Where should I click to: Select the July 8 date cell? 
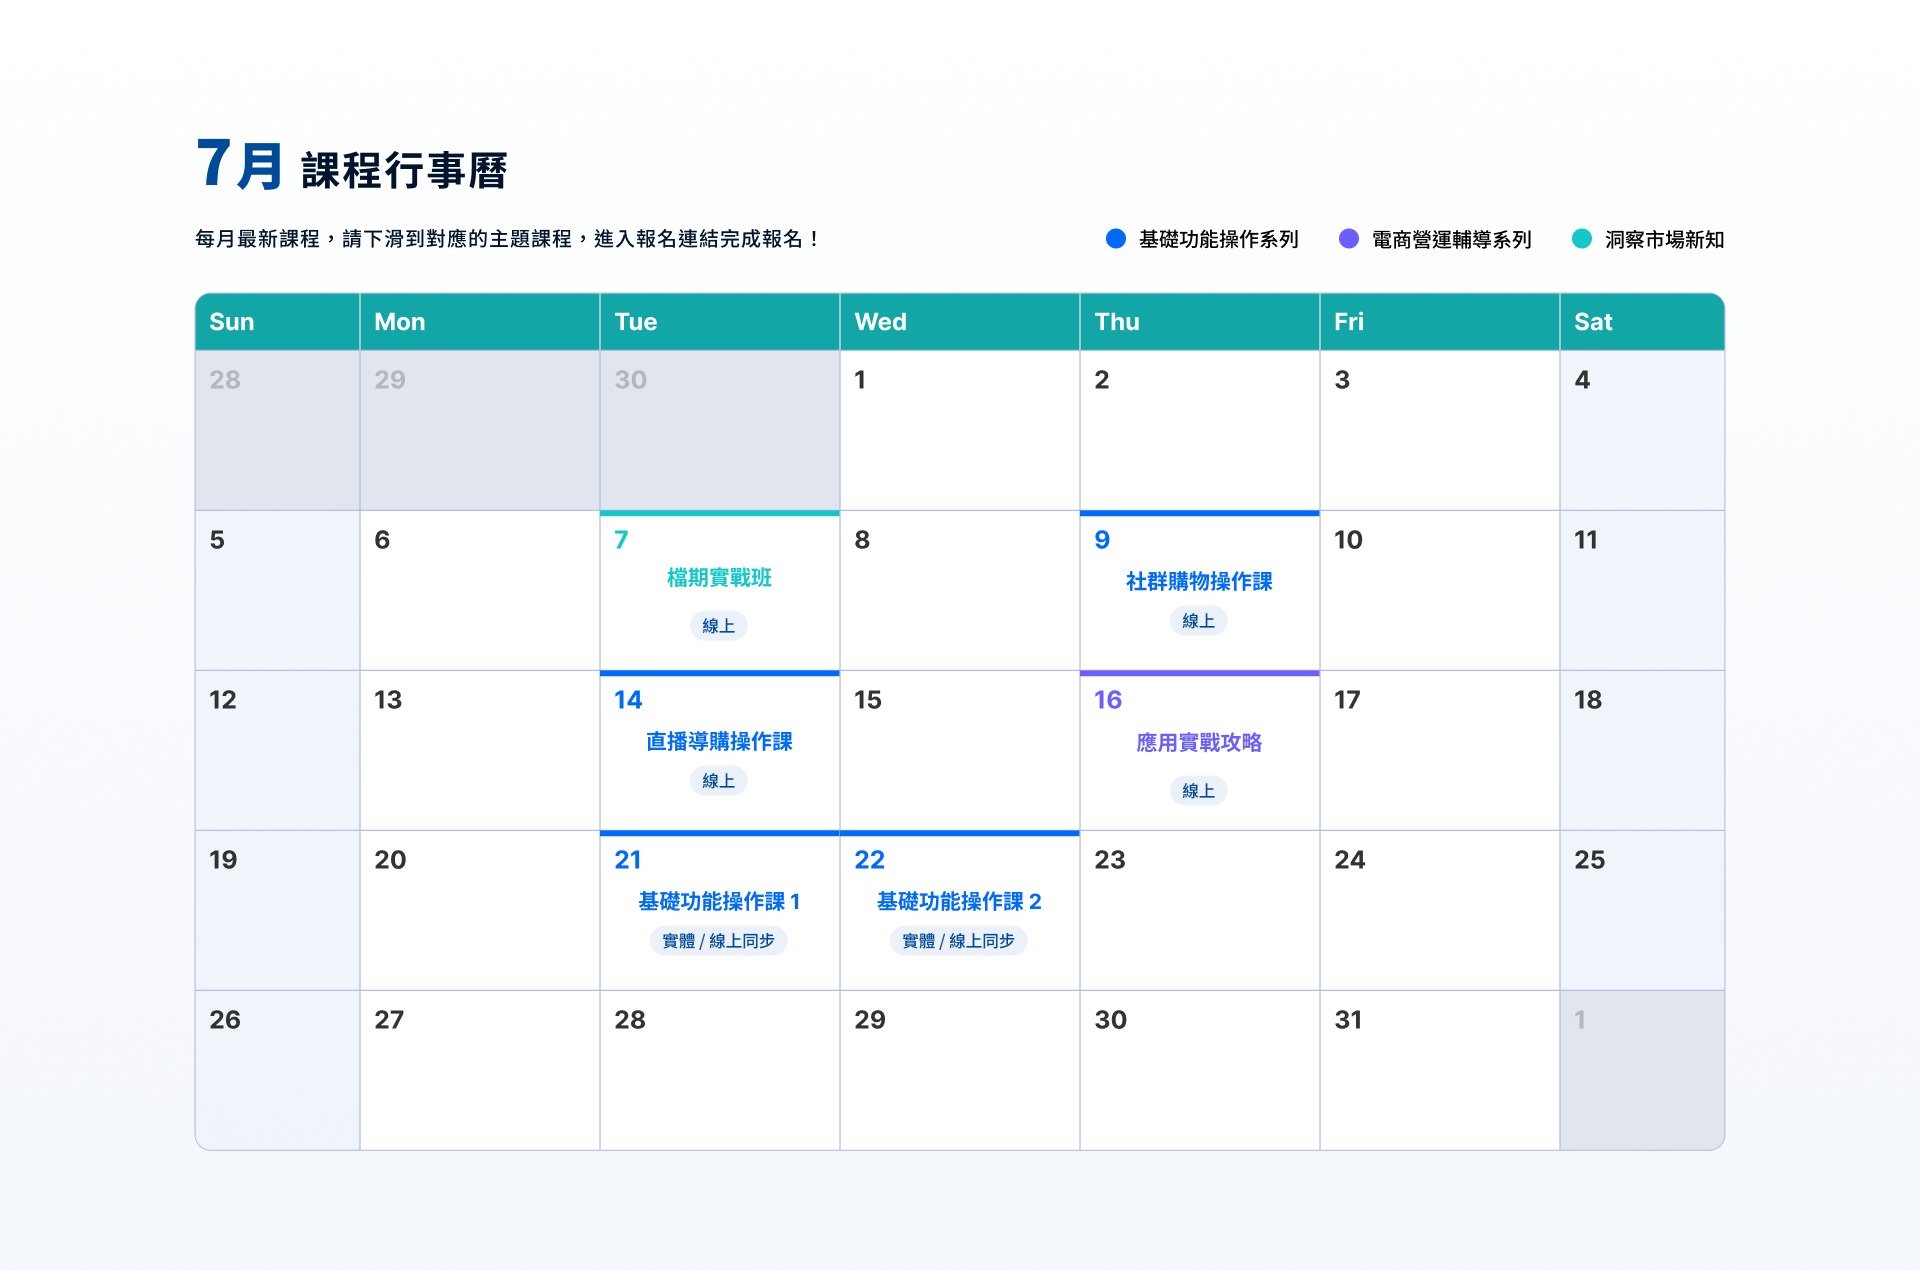(960, 590)
